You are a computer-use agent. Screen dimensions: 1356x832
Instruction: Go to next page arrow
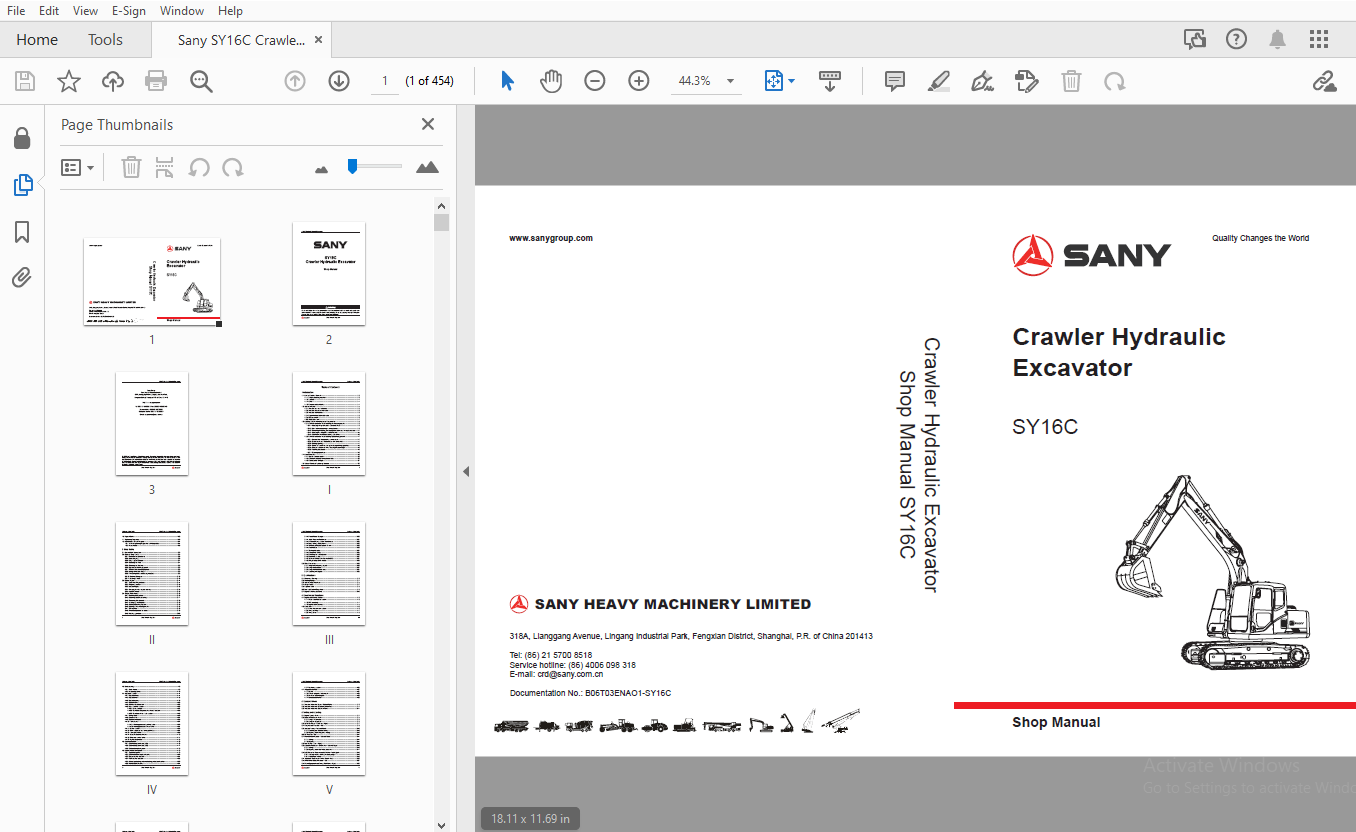pos(339,81)
